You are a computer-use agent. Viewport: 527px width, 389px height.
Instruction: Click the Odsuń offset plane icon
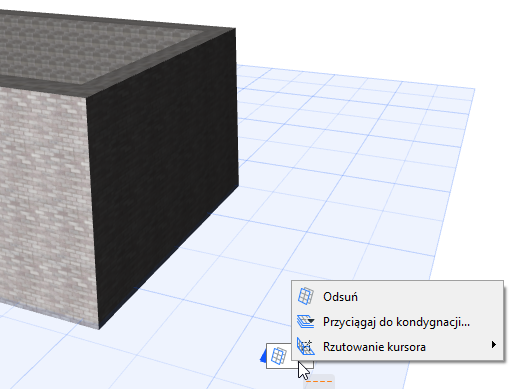306,297
